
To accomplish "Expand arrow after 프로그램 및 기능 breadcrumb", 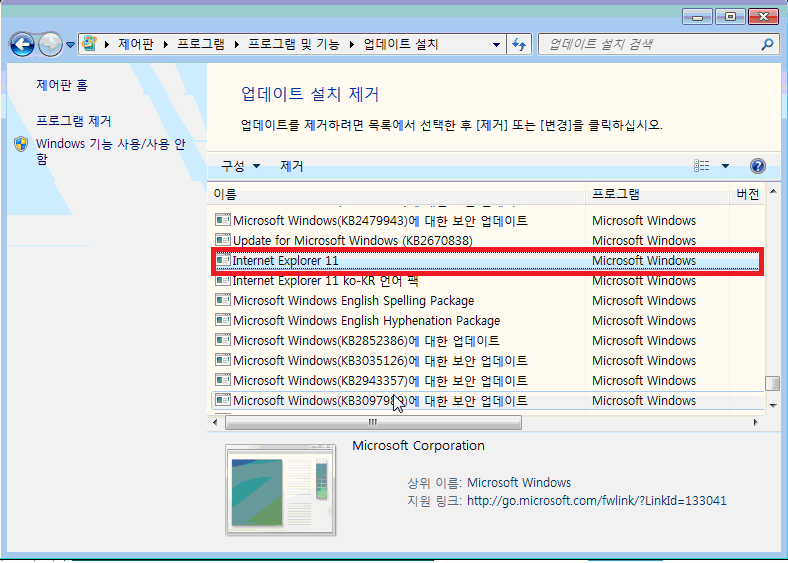I will (352, 44).
